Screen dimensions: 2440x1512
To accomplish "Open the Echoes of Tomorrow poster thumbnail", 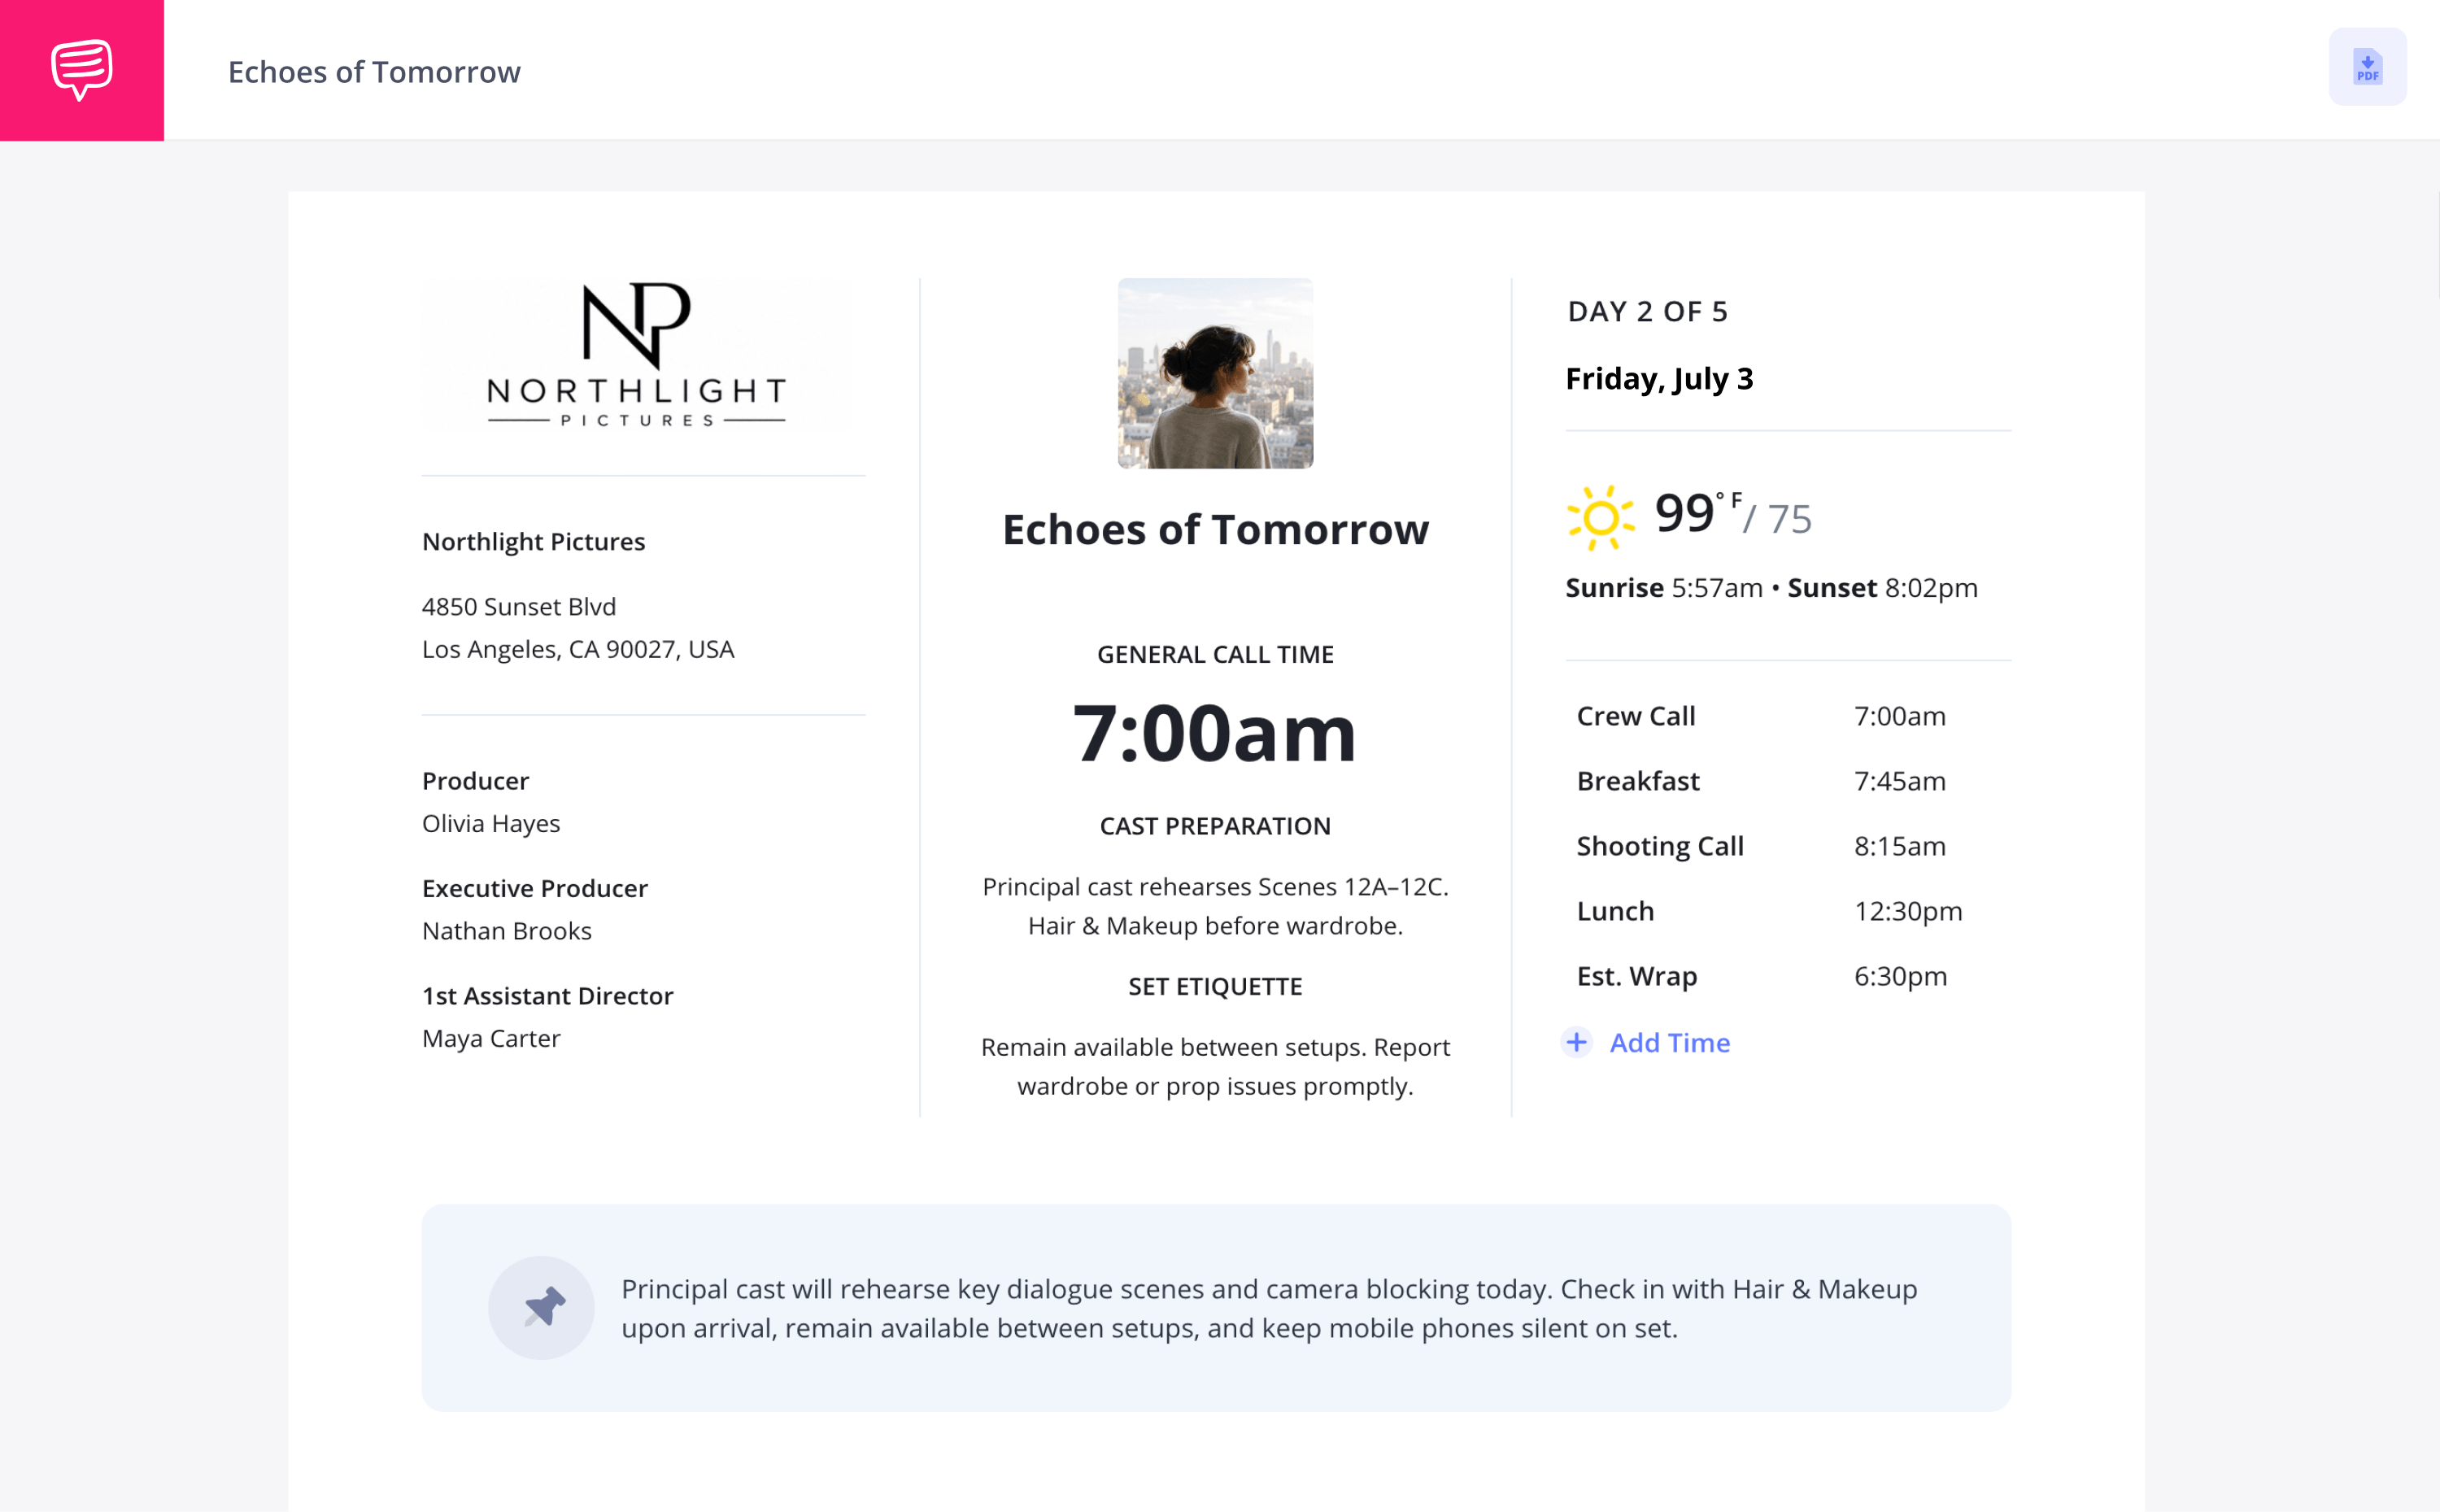I will pyautogui.click(x=1215, y=373).
